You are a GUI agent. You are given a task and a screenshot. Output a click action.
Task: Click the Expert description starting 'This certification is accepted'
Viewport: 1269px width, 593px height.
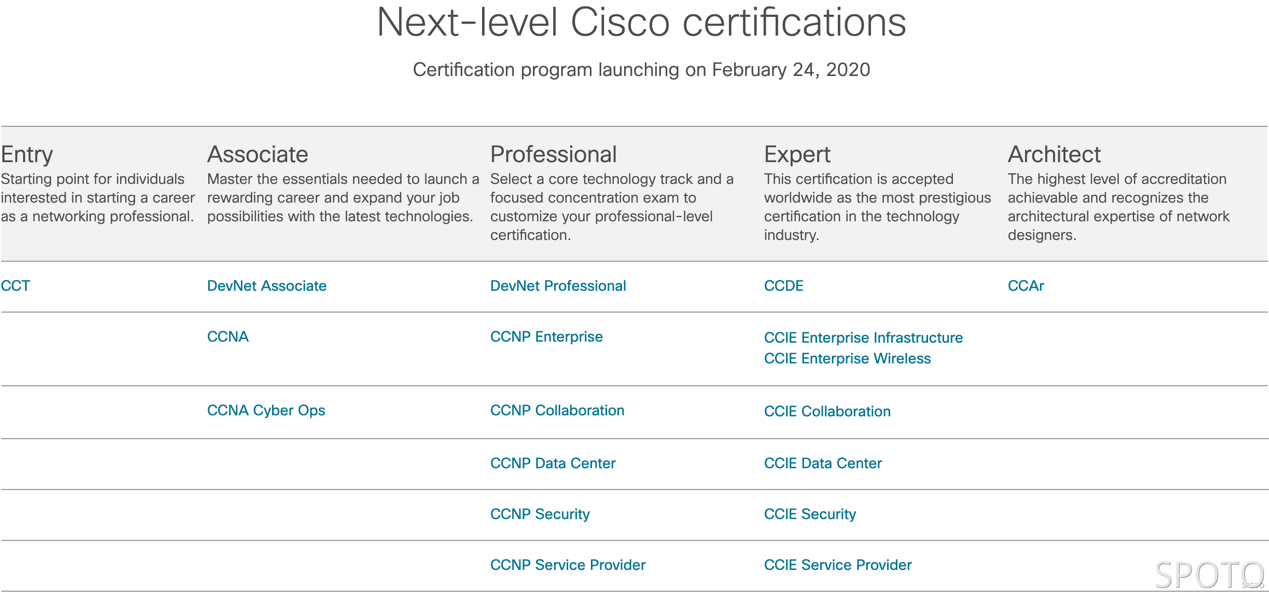pyautogui.click(x=878, y=207)
